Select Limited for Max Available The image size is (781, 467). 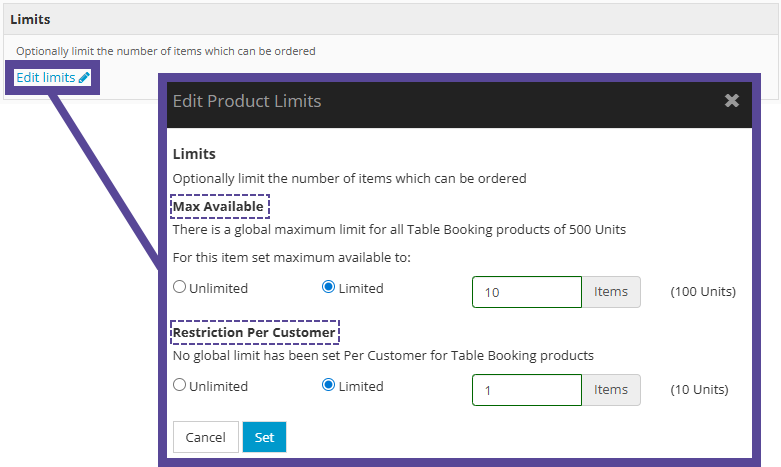(328, 288)
